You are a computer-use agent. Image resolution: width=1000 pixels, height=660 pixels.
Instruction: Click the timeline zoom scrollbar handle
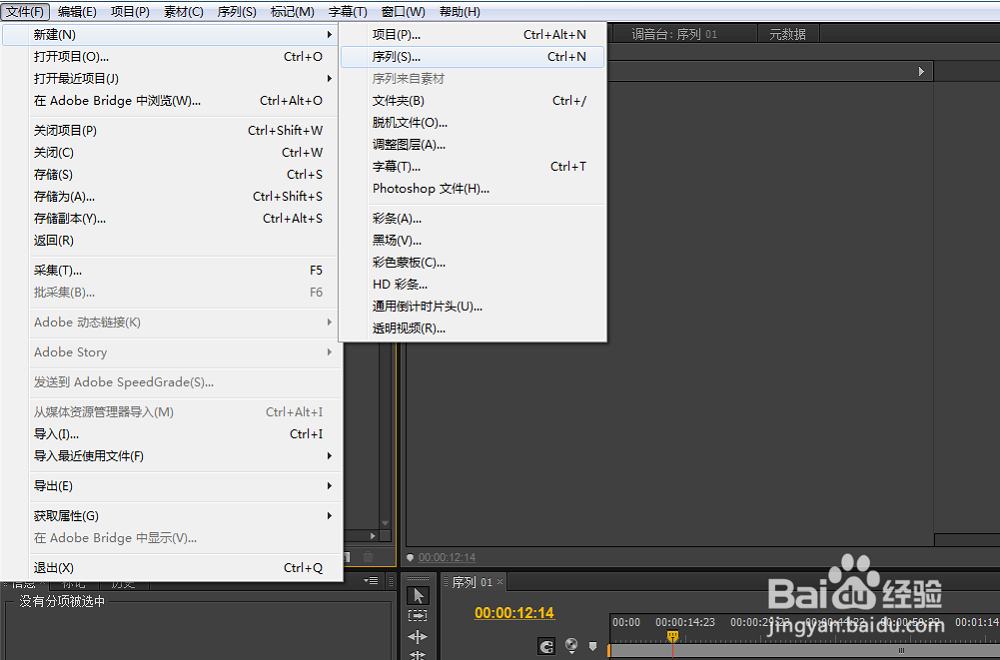[901, 651]
